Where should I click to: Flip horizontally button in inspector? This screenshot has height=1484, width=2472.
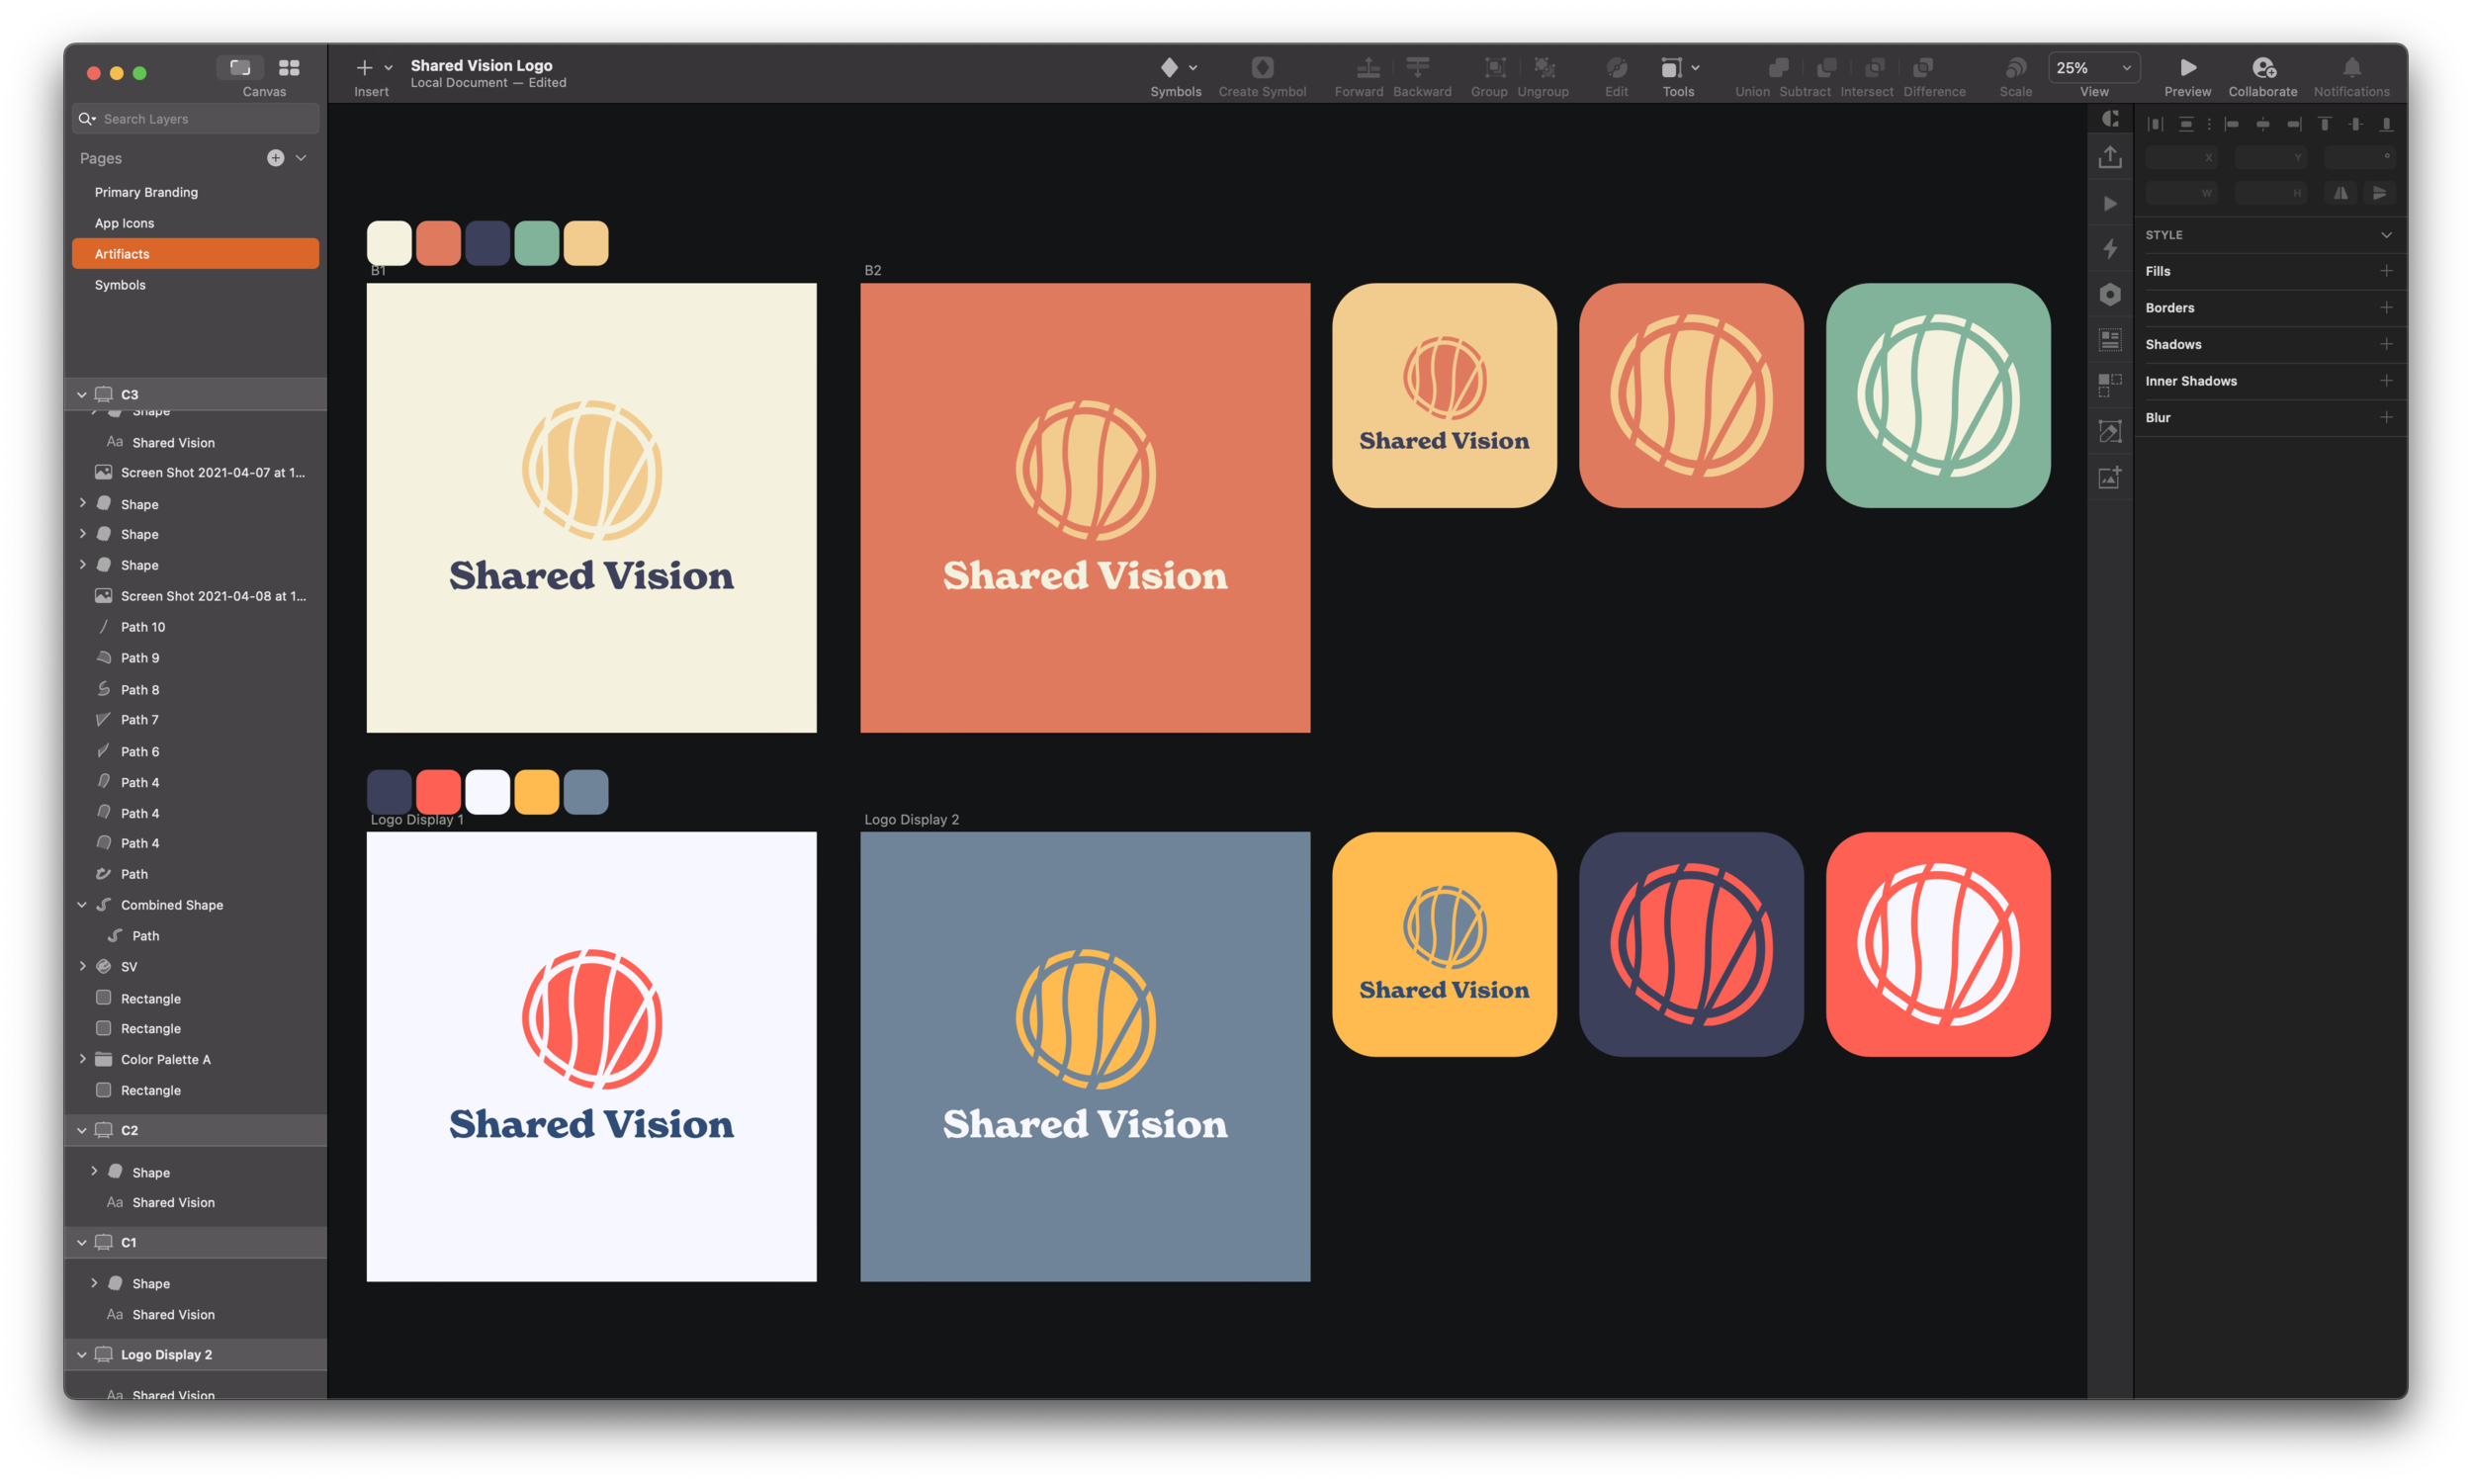click(2341, 193)
